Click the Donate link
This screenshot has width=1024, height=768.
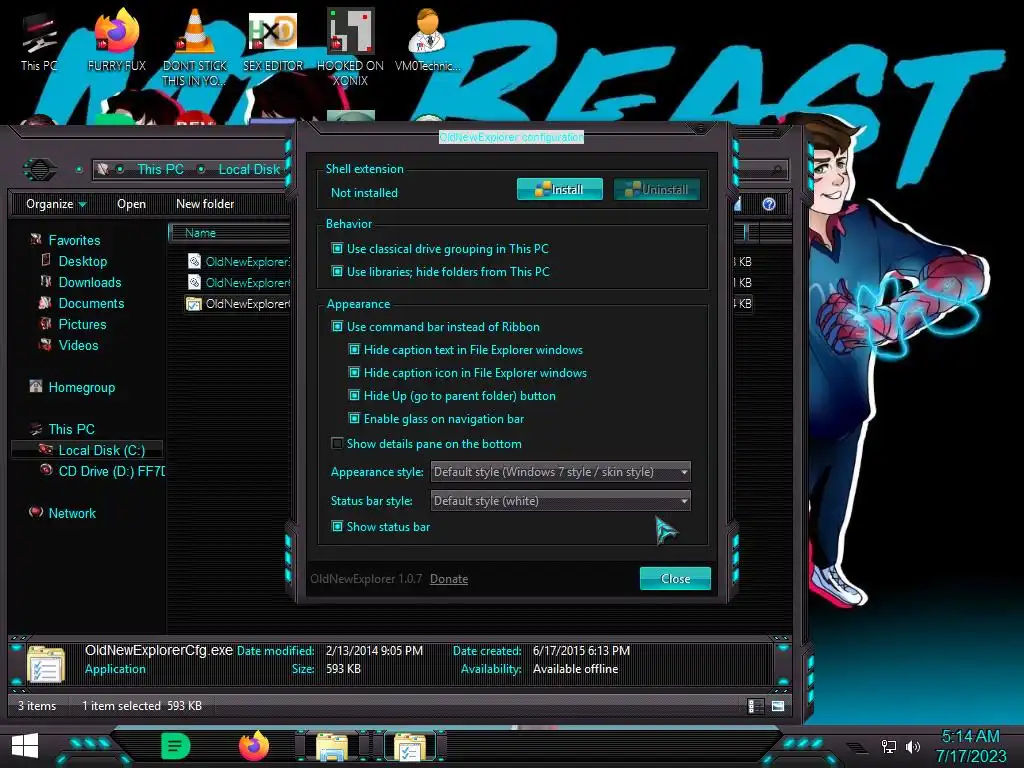(x=449, y=579)
